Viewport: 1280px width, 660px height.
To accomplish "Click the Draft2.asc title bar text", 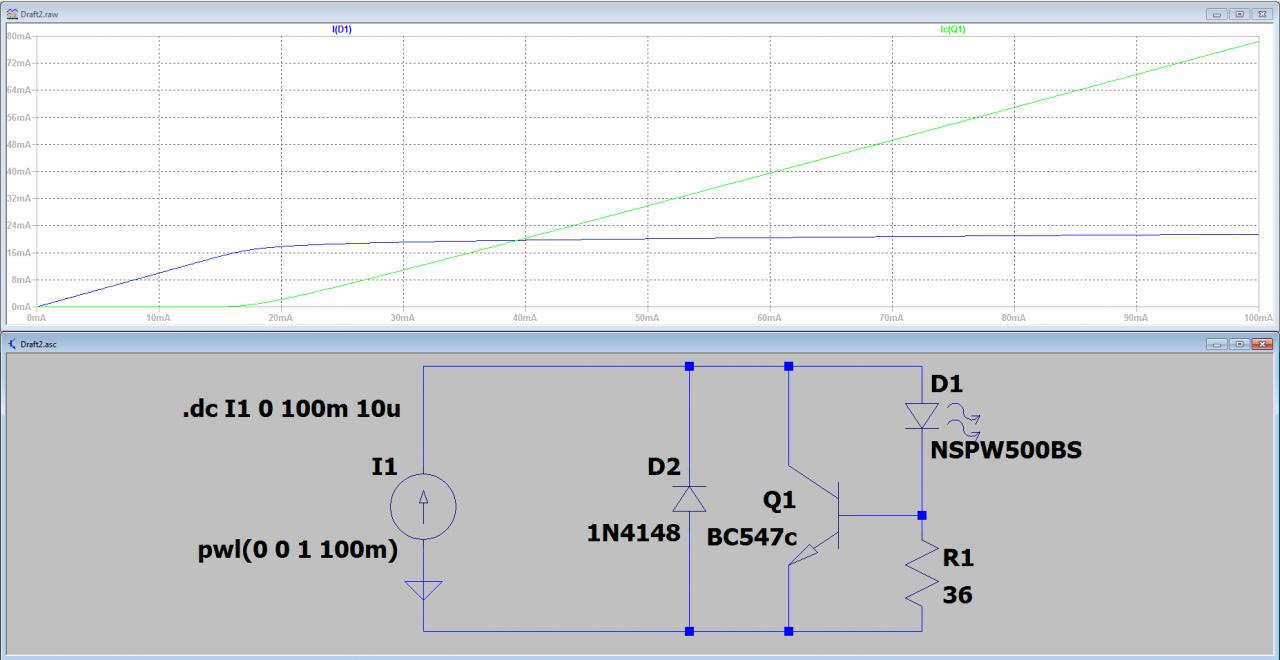I will tap(38, 343).
